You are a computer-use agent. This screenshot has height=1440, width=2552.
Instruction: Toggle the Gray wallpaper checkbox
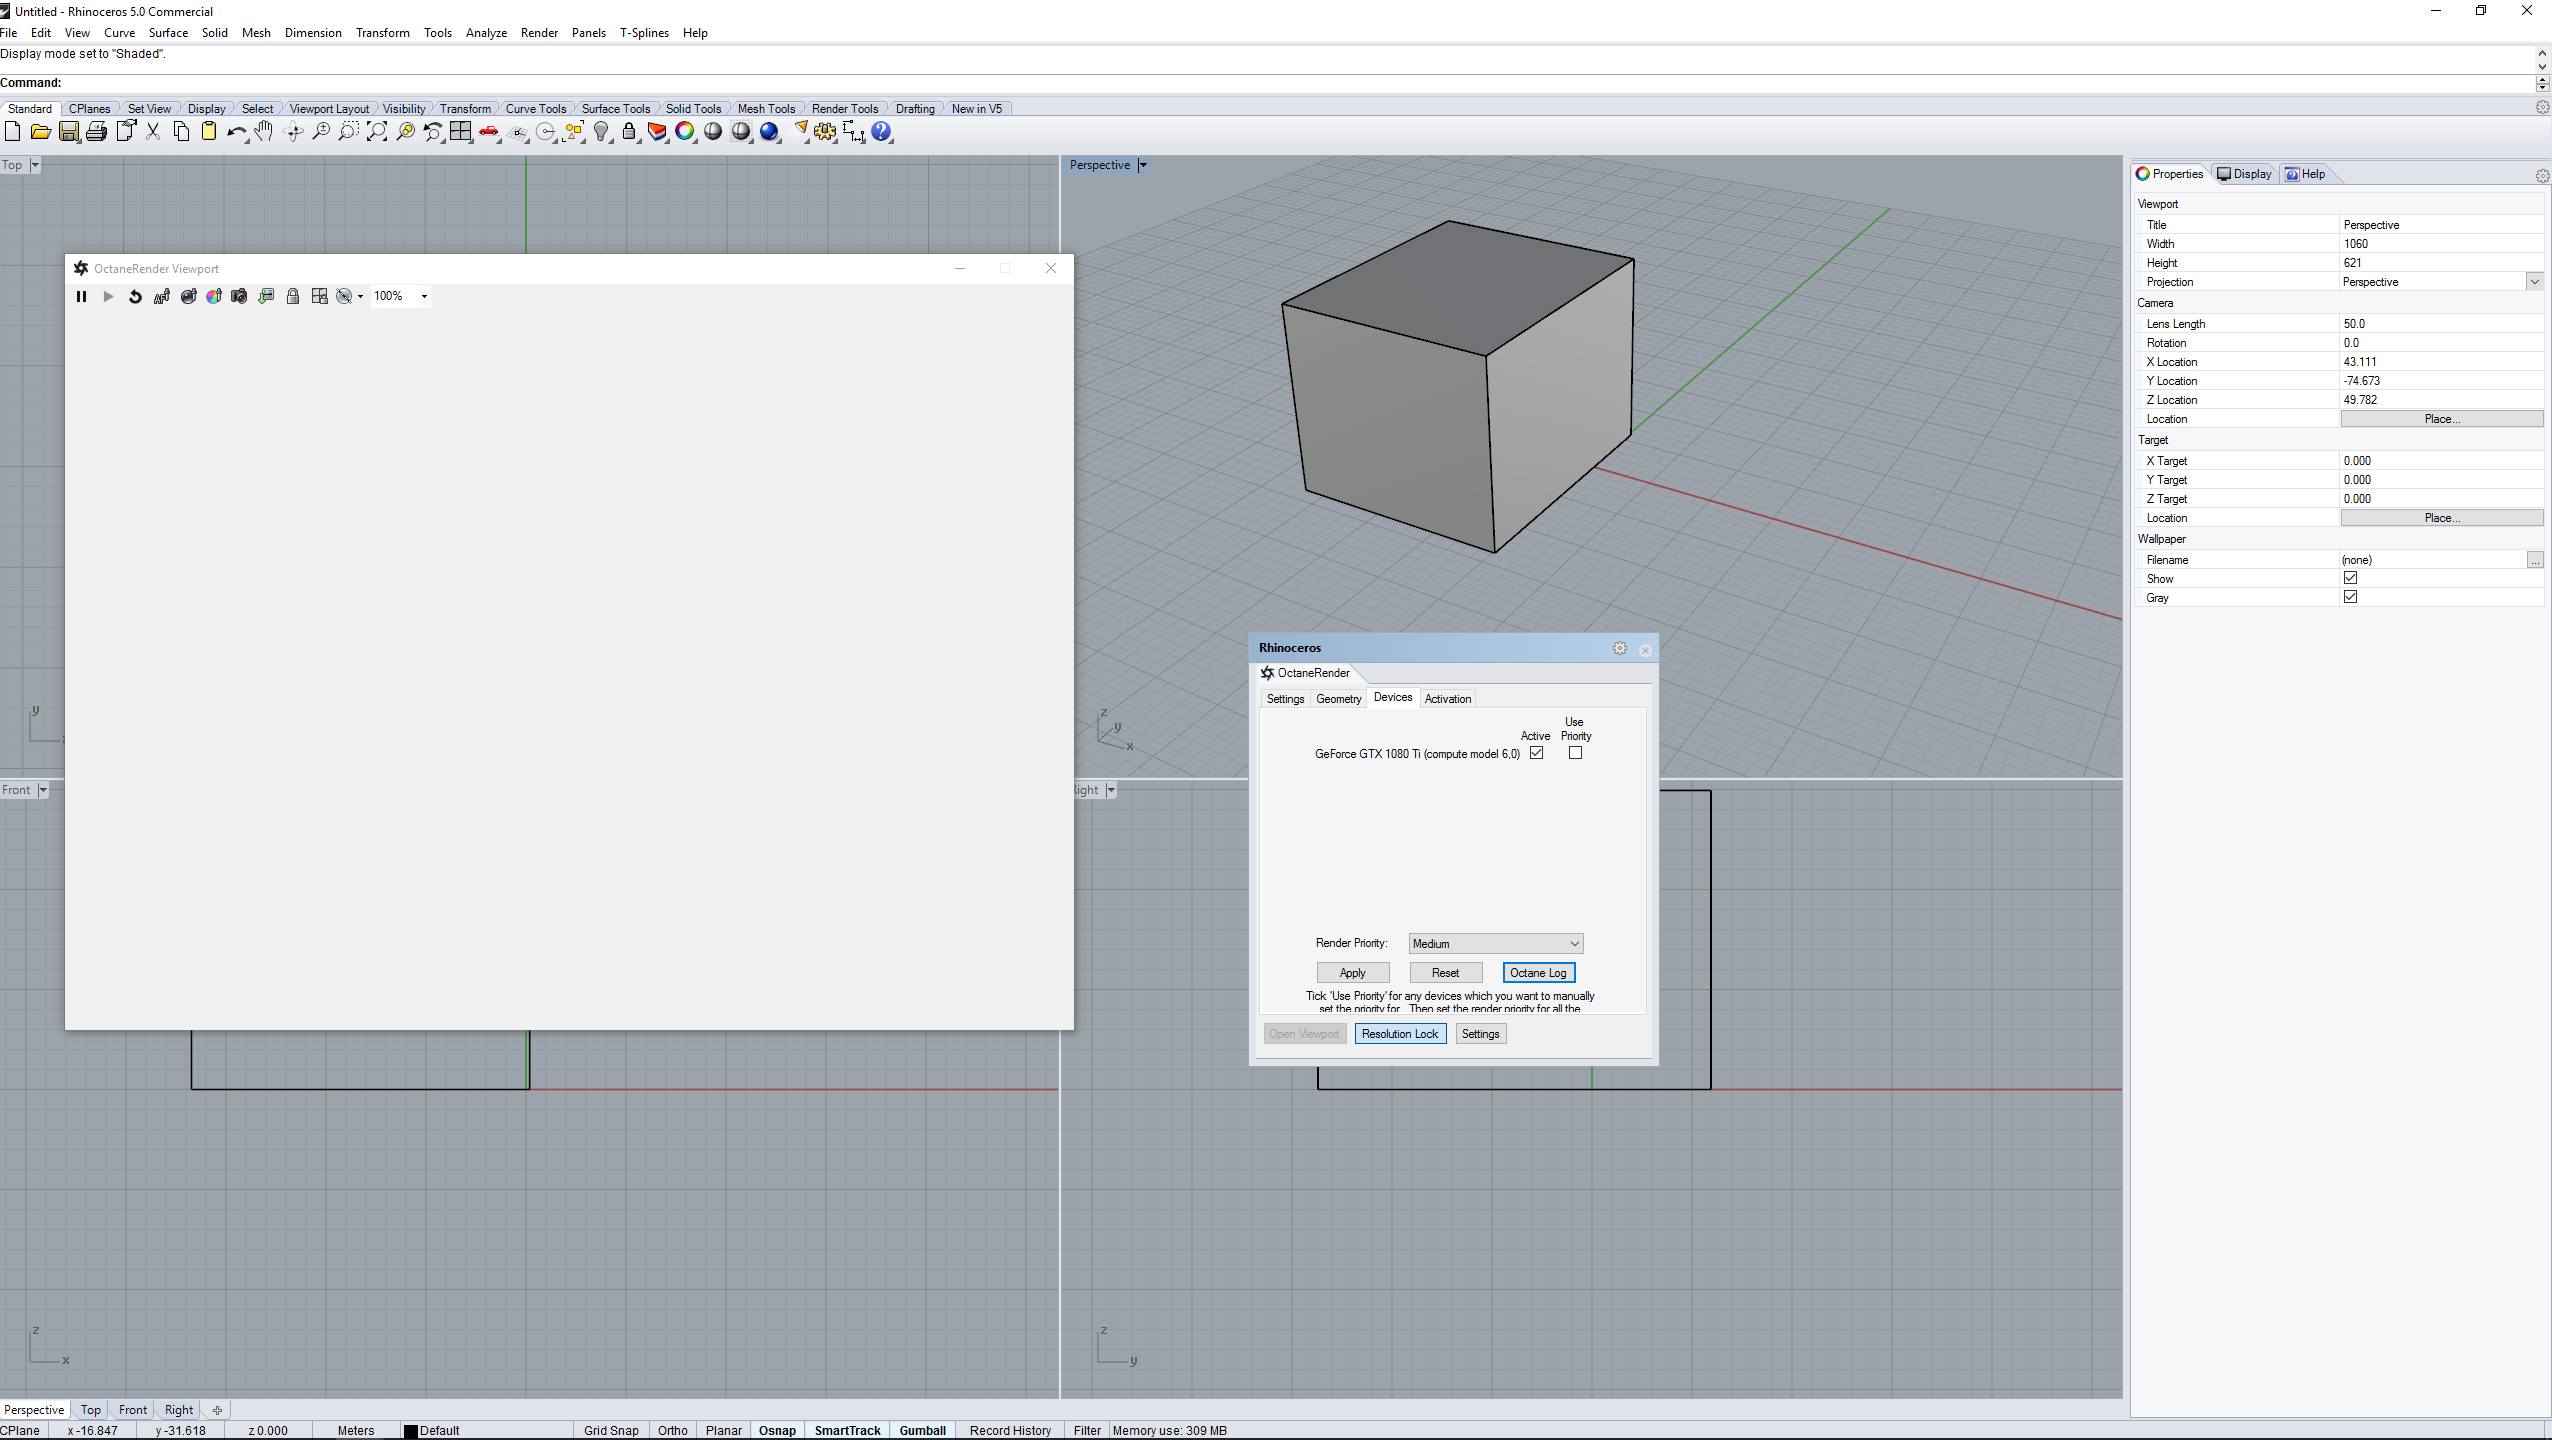2350,597
